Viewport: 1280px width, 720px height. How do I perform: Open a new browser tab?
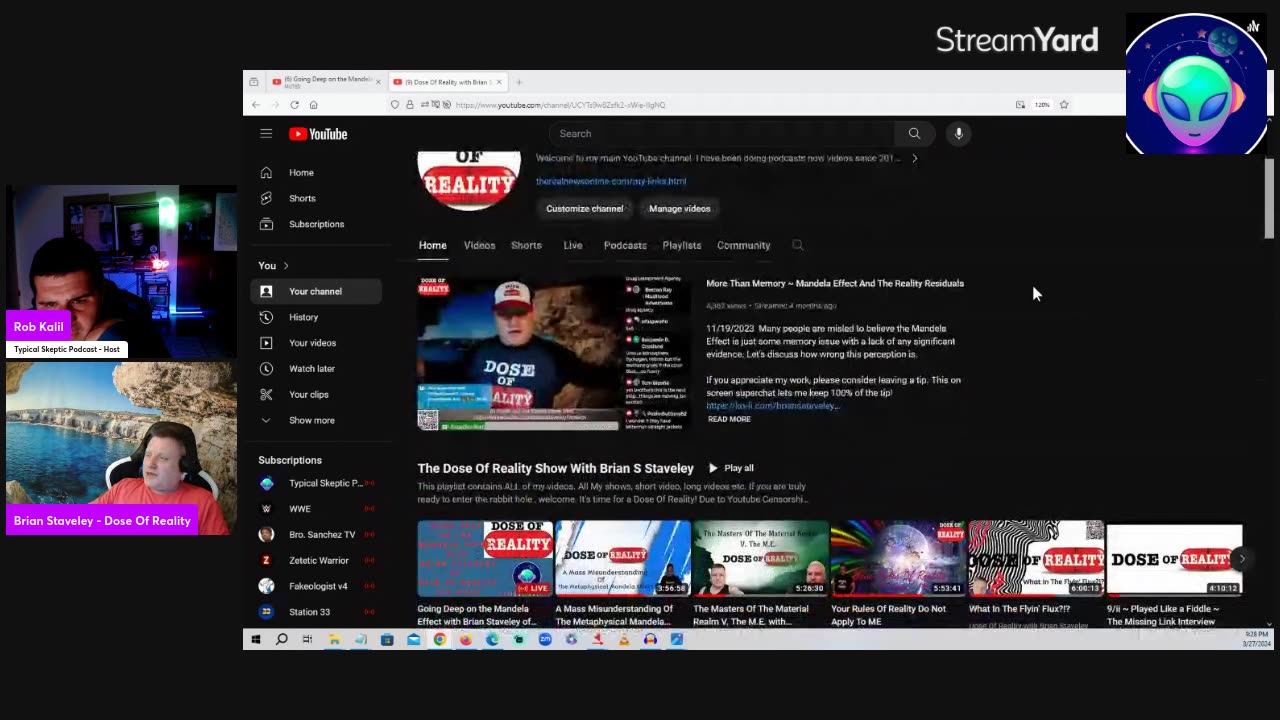click(518, 82)
